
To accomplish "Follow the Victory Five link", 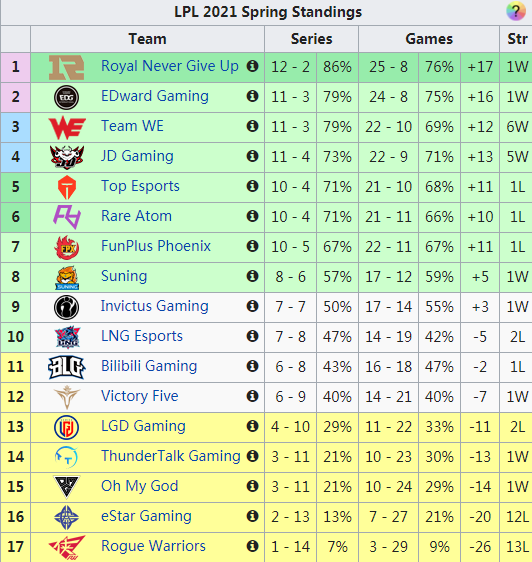I will point(140,396).
